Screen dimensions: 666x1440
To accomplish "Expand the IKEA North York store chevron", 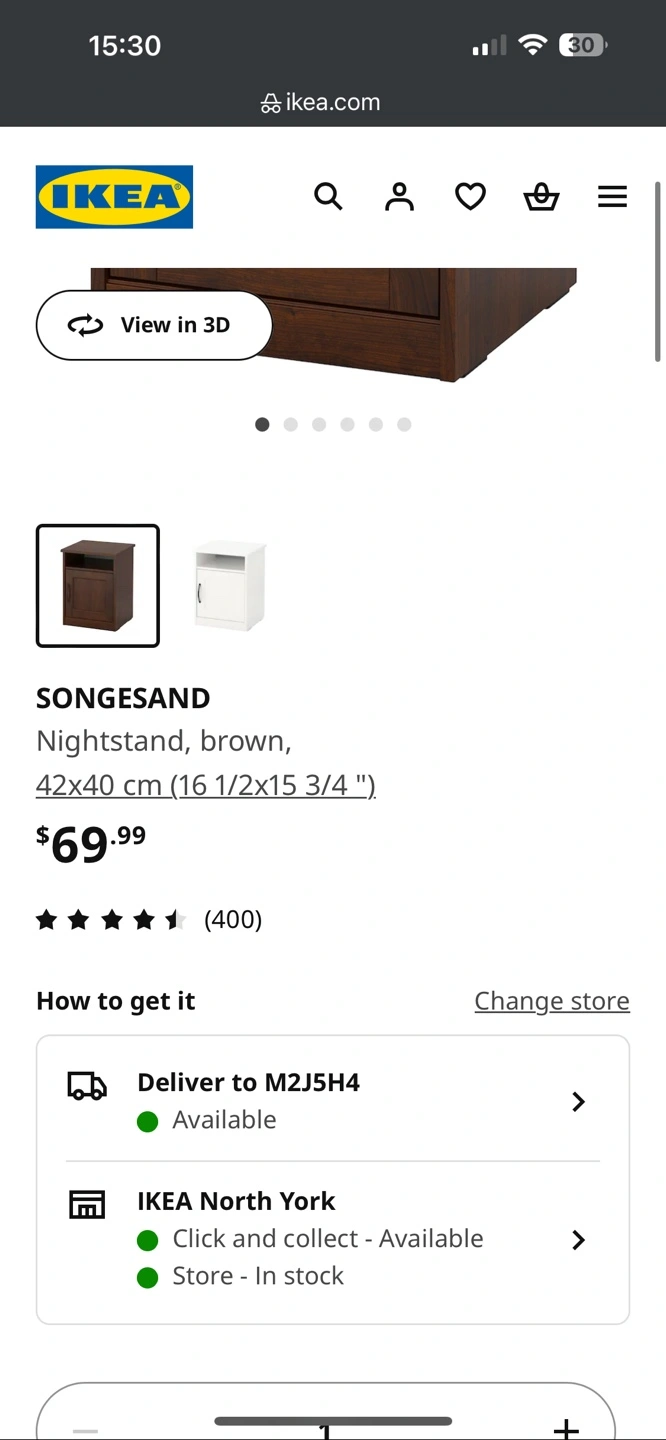I will (578, 1240).
